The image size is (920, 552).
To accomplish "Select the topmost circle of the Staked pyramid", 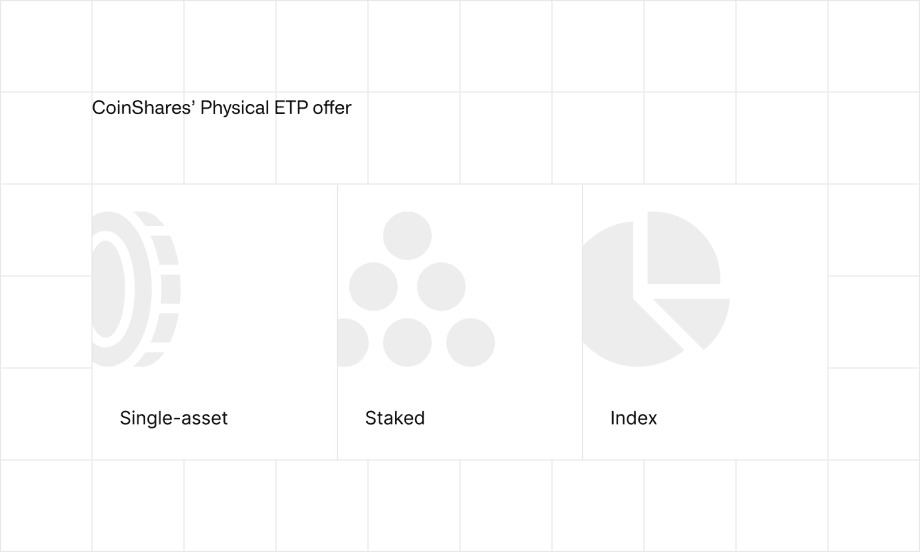I will coord(407,236).
